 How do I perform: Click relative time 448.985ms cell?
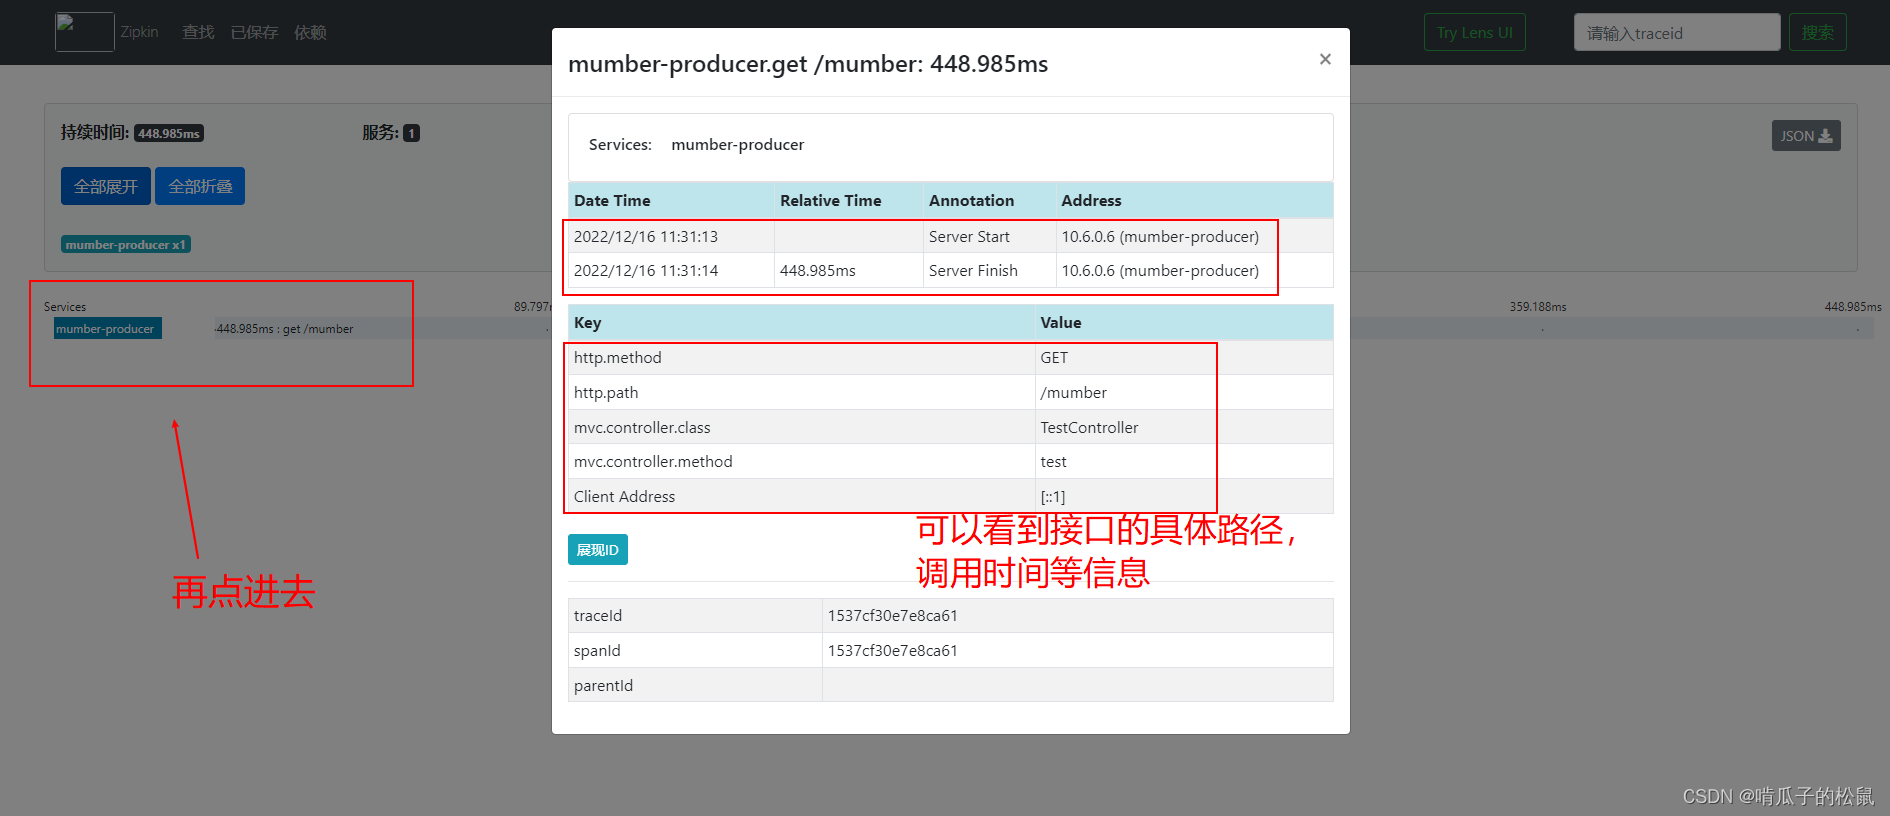(848, 271)
